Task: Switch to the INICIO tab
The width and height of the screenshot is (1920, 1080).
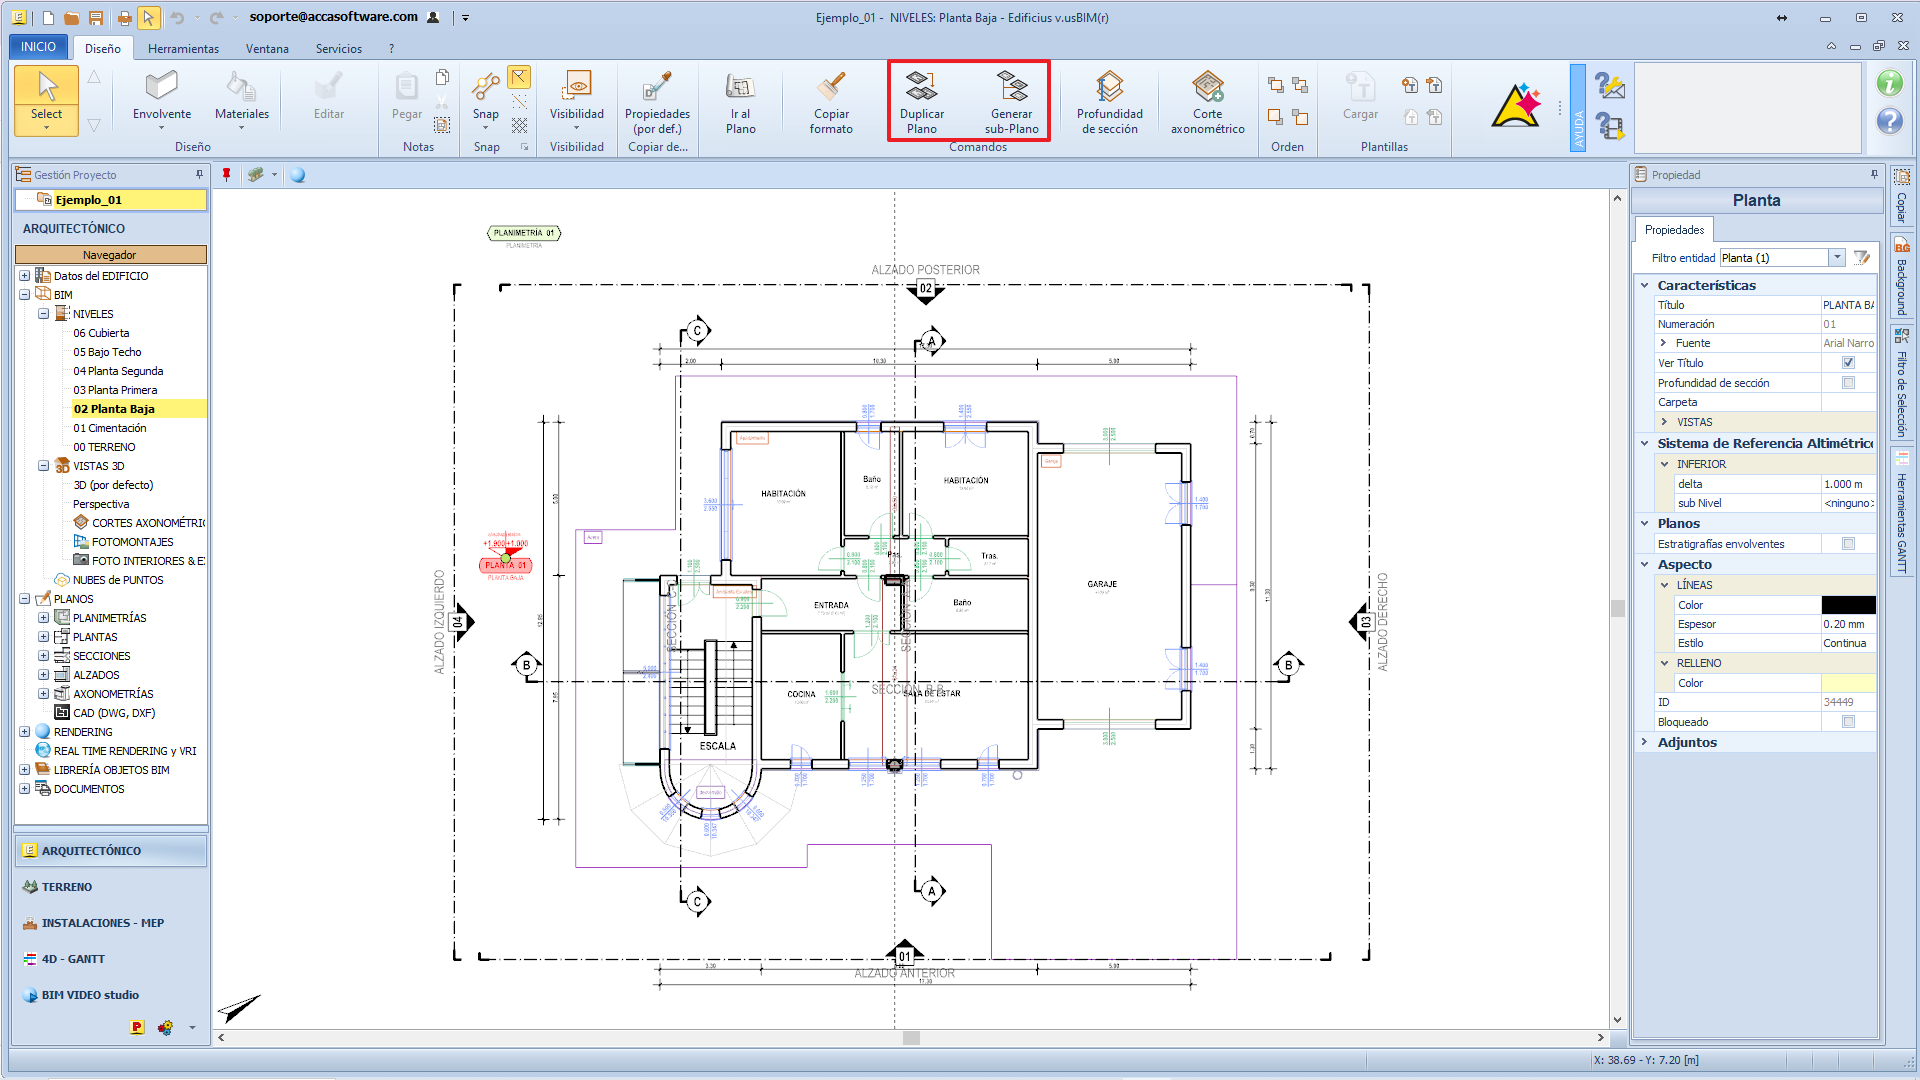Action: point(38,47)
